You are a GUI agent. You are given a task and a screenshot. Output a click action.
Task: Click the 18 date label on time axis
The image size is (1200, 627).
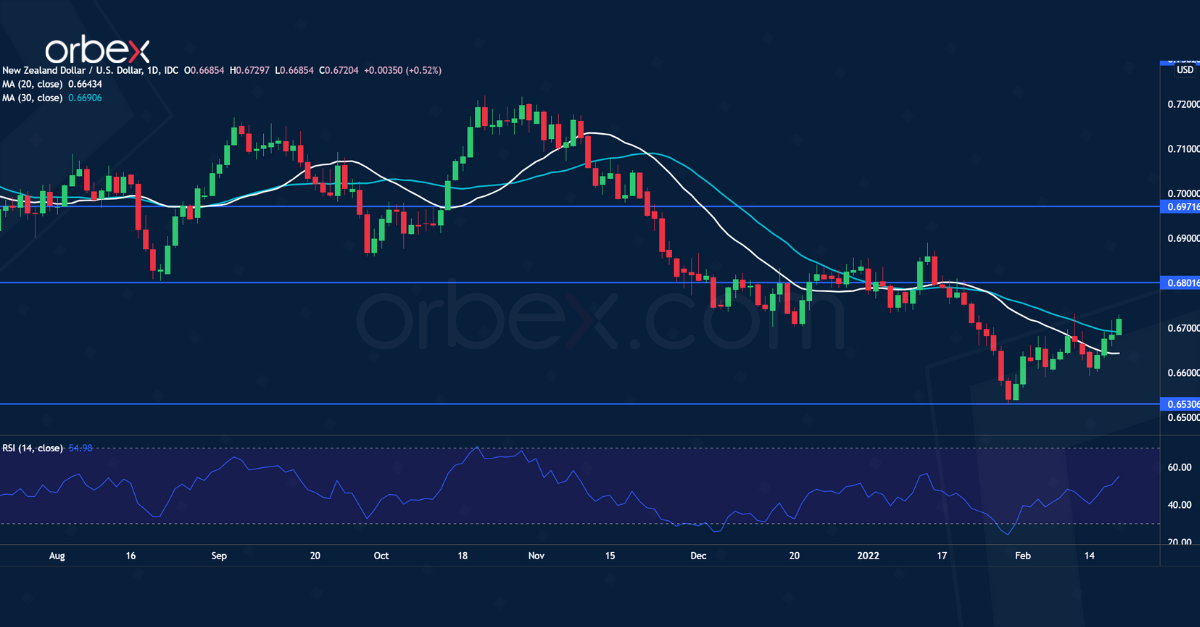[x=462, y=554]
